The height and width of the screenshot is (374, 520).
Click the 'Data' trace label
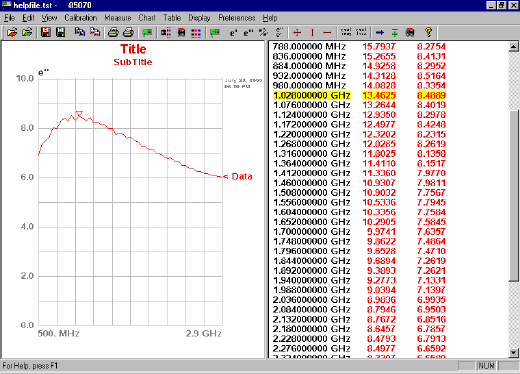(x=242, y=176)
